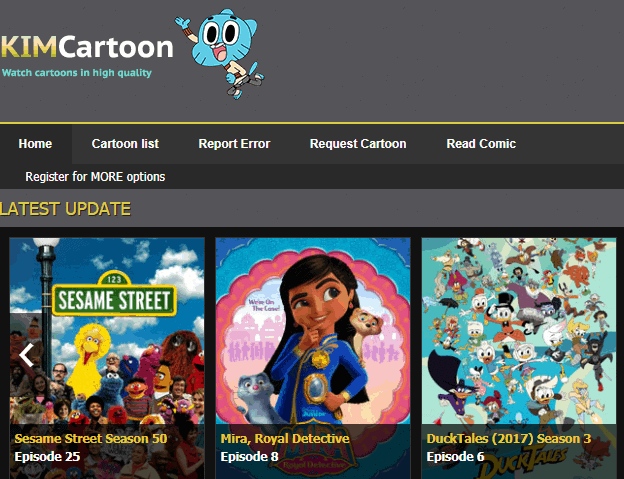
Task: Click the LATEST UPDATE heading
Action: coord(66,209)
